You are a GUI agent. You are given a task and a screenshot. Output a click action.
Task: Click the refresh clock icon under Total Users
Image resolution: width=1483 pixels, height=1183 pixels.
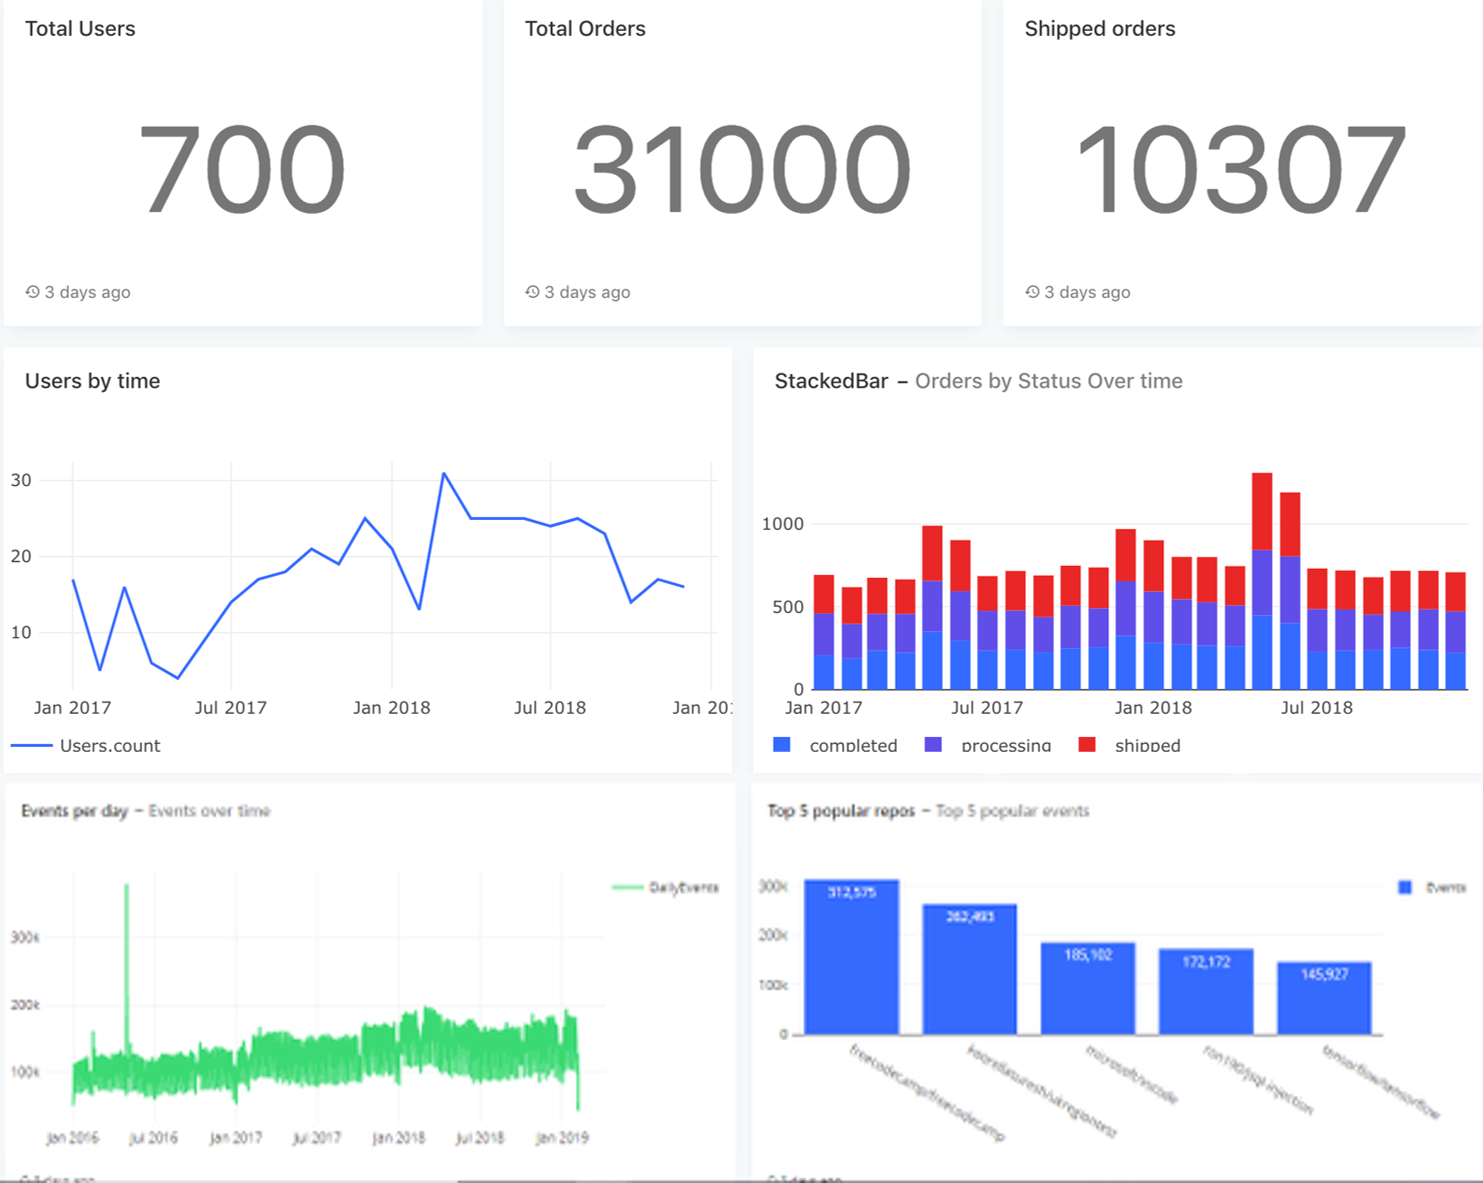point(33,292)
